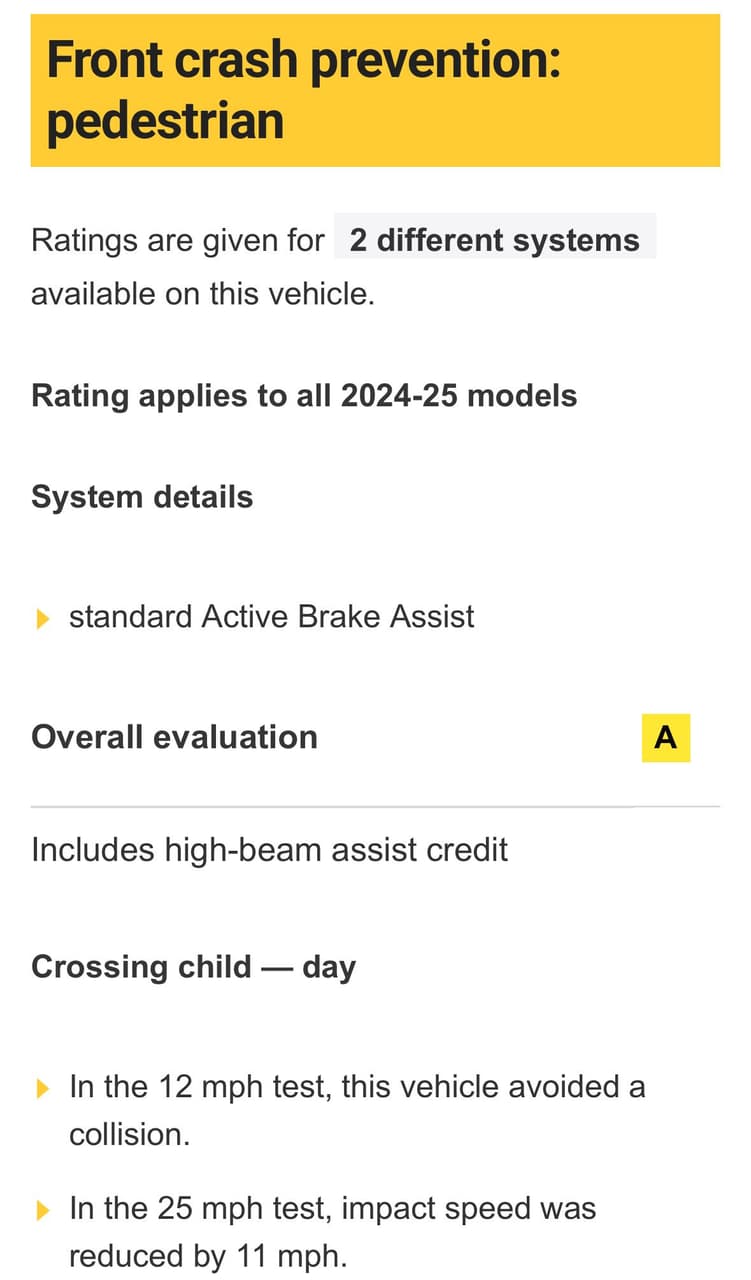Tap the yellow "A" rating badge
This screenshot has height=1280, width=751.
[x=665, y=738]
